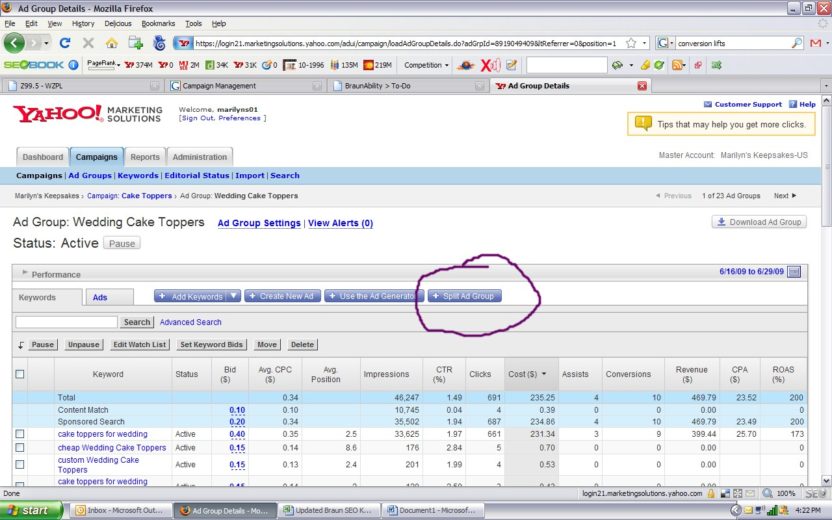Close the Ad Group Details tab
Viewport: 832px width, 520px height.
click(x=642, y=85)
